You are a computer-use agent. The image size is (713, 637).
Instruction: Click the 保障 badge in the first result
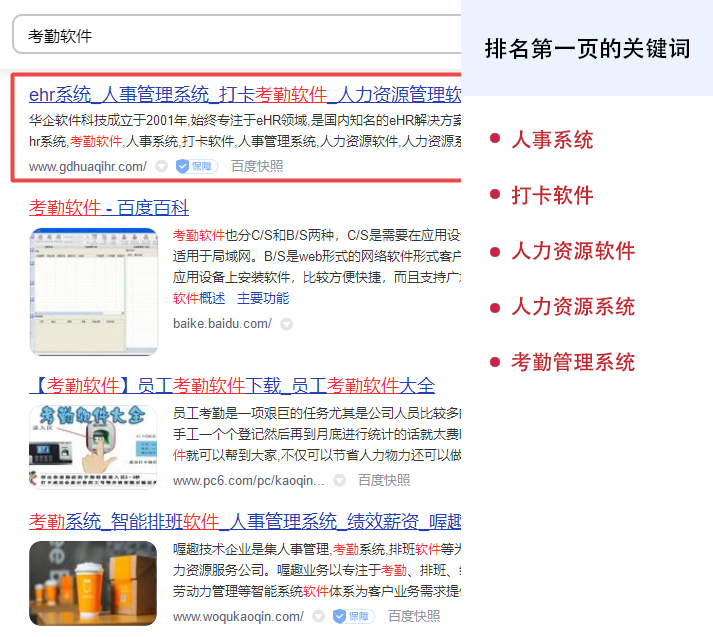click(x=196, y=166)
